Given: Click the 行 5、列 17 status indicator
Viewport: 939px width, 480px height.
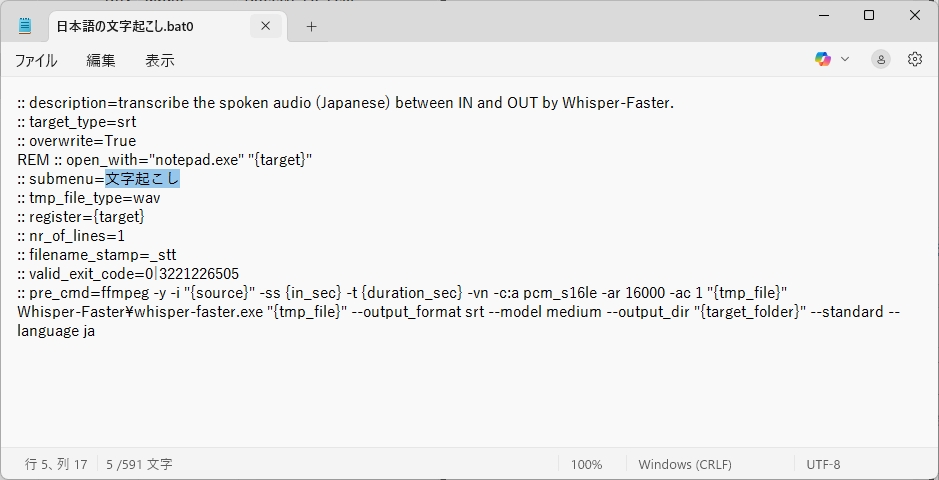Looking at the screenshot, I should tap(56, 464).
